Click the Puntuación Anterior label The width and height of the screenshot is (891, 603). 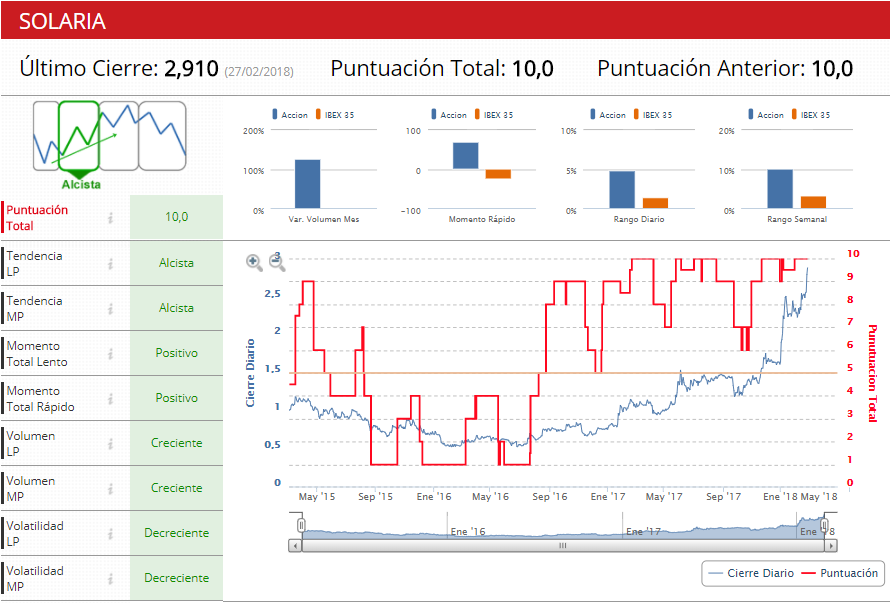[x=701, y=69]
